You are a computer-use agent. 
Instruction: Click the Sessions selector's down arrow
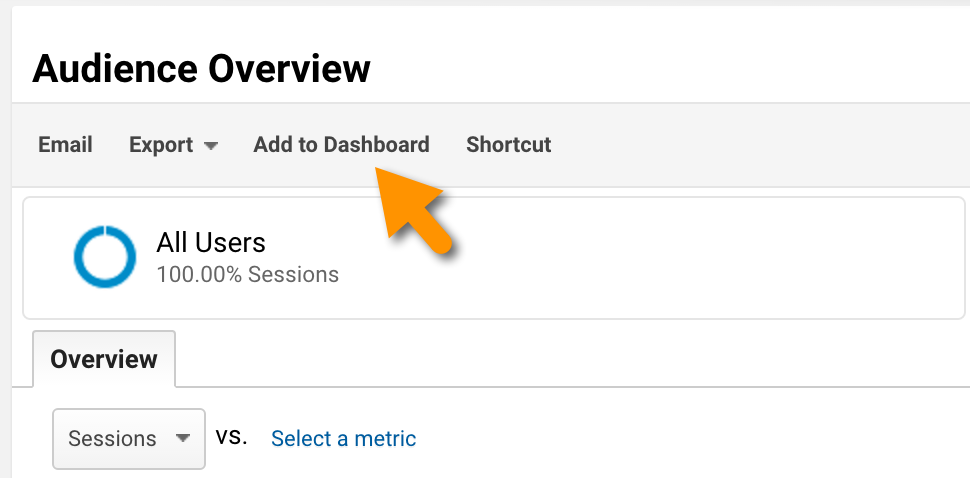click(x=182, y=438)
